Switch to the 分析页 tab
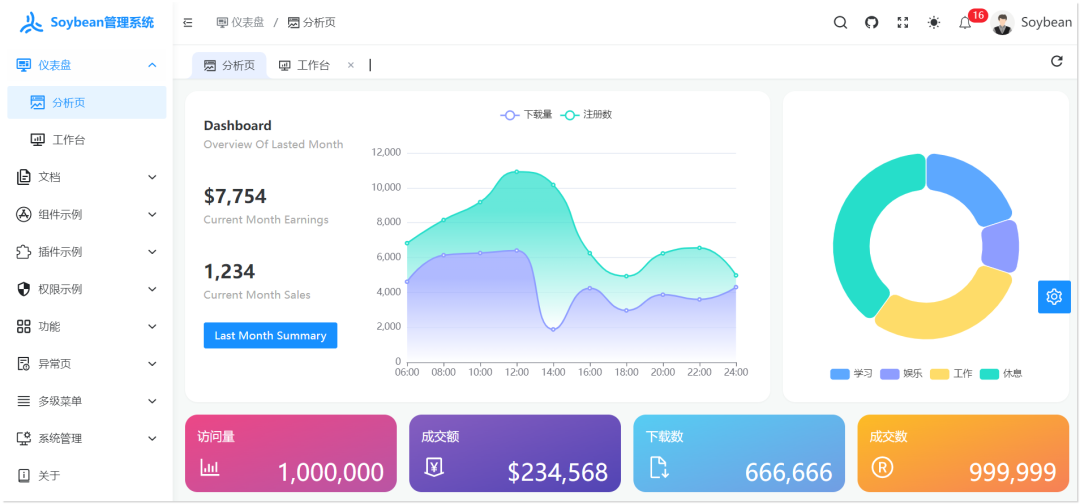Image resolution: width=1080 pixels, height=504 pixels. tap(229, 65)
